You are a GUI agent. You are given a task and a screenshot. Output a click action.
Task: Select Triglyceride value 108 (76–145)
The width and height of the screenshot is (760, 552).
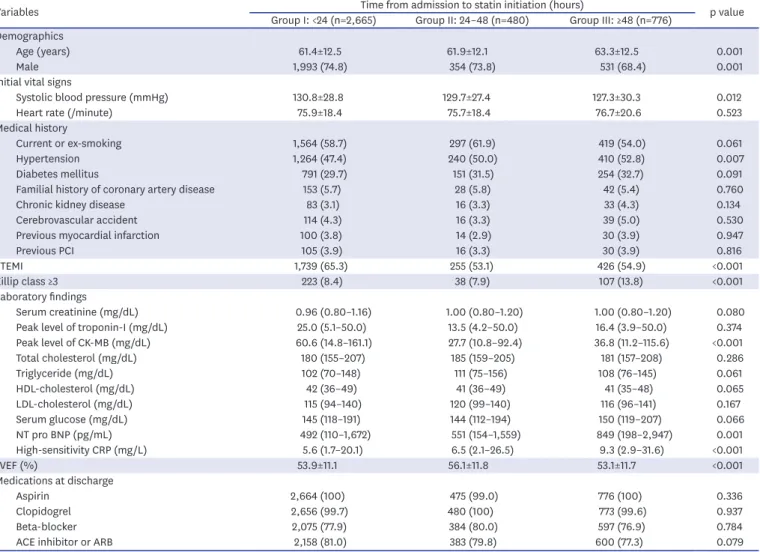(x=628, y=374)
